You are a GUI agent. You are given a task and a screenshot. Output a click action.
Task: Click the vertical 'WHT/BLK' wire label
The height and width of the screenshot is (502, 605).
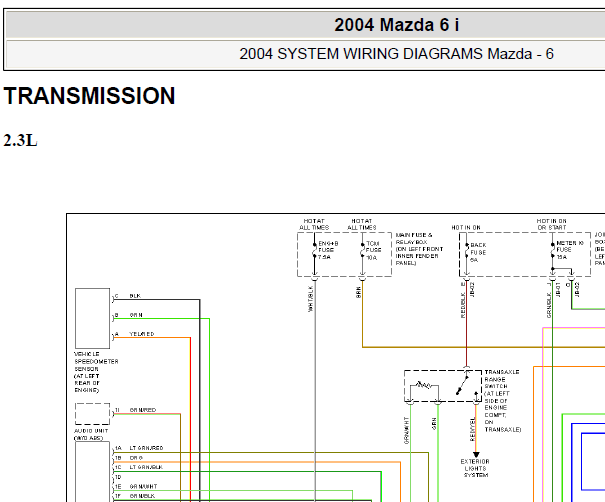point(310,299)
